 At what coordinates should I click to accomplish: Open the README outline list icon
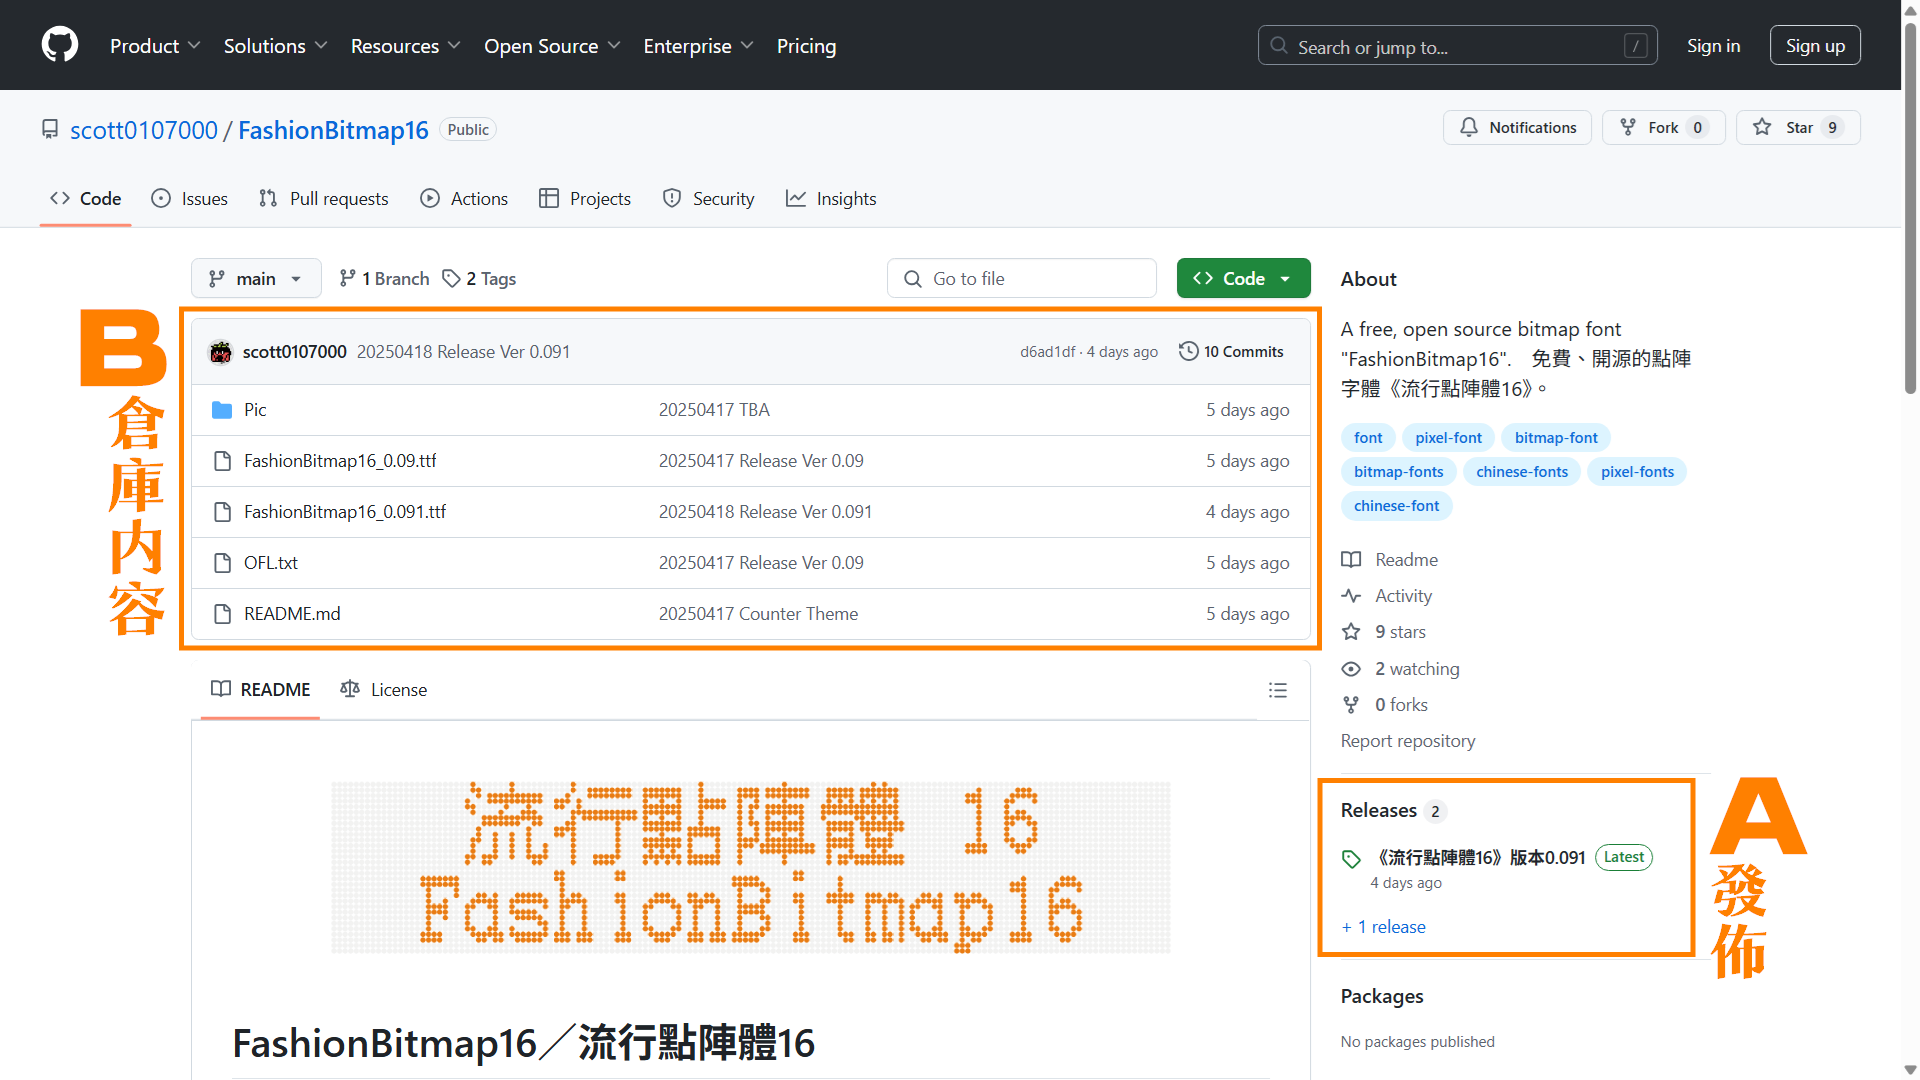coord(1277,690)
